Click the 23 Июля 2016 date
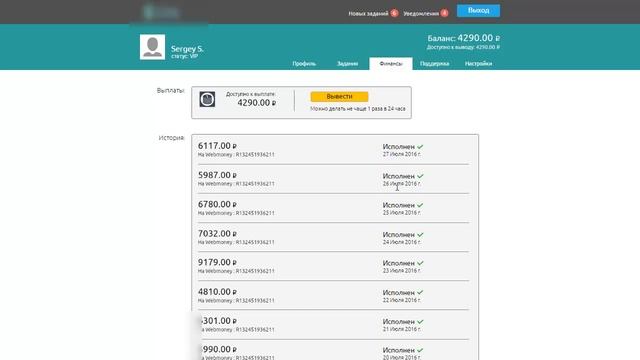Image resolution: width=640 pixels, height=360 pixels. (x=402, y=271)
